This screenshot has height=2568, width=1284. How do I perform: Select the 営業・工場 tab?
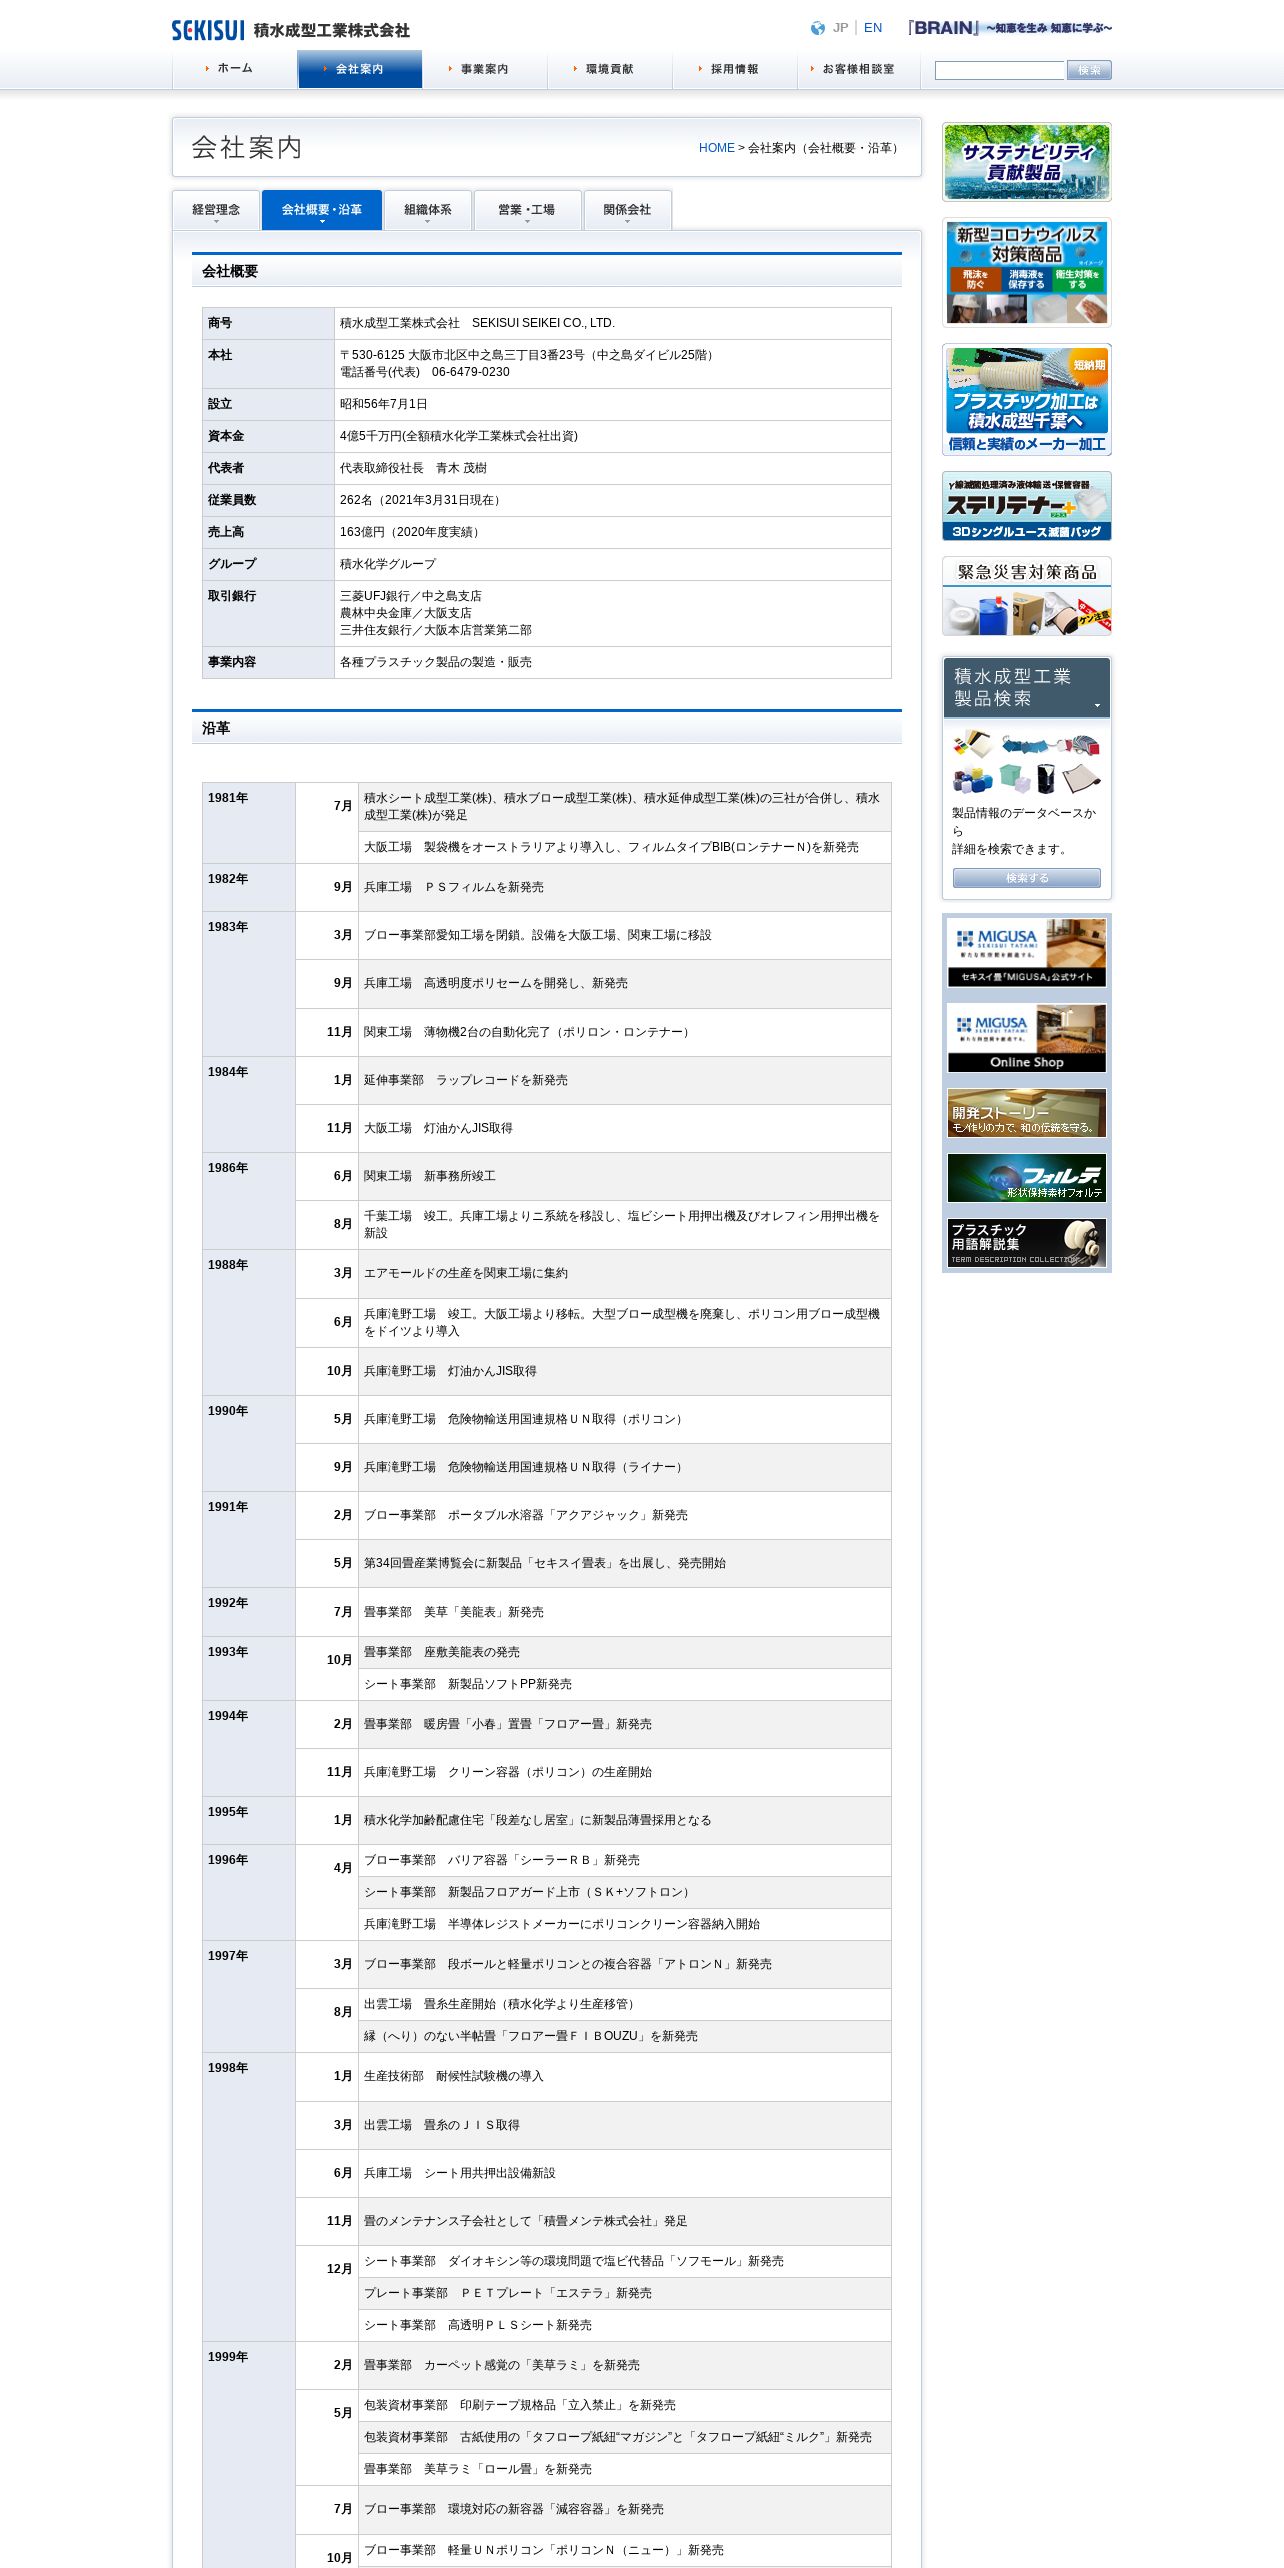[527, 210]
